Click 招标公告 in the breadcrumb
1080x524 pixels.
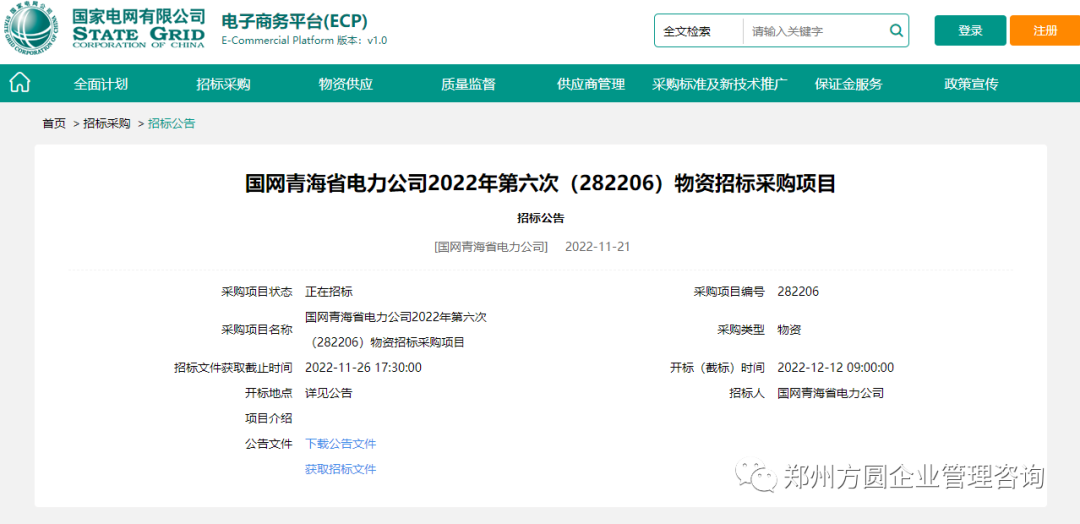[x=172, y=124]
